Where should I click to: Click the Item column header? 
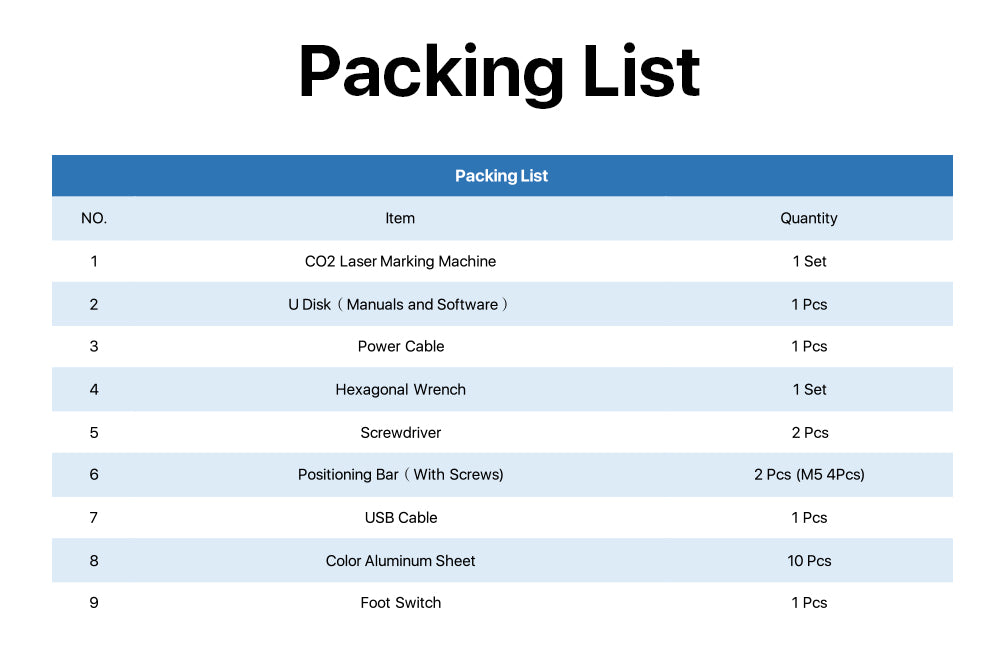[x=400, y=218]
